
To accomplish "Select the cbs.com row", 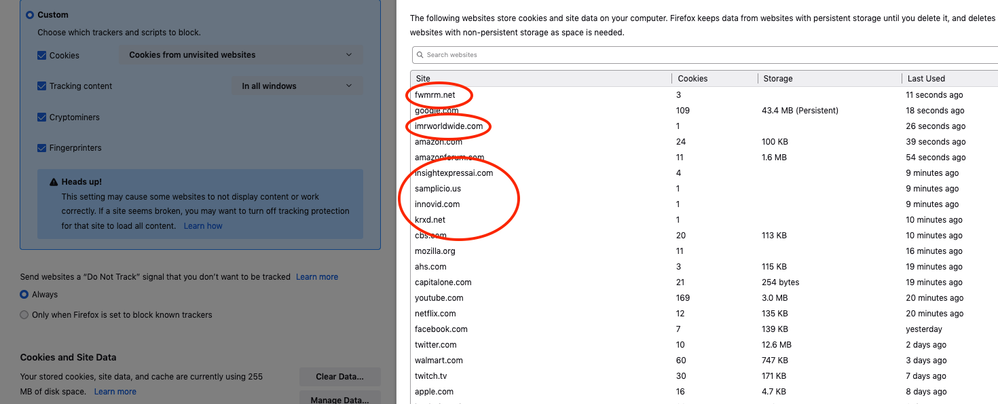I will (705, 235).
